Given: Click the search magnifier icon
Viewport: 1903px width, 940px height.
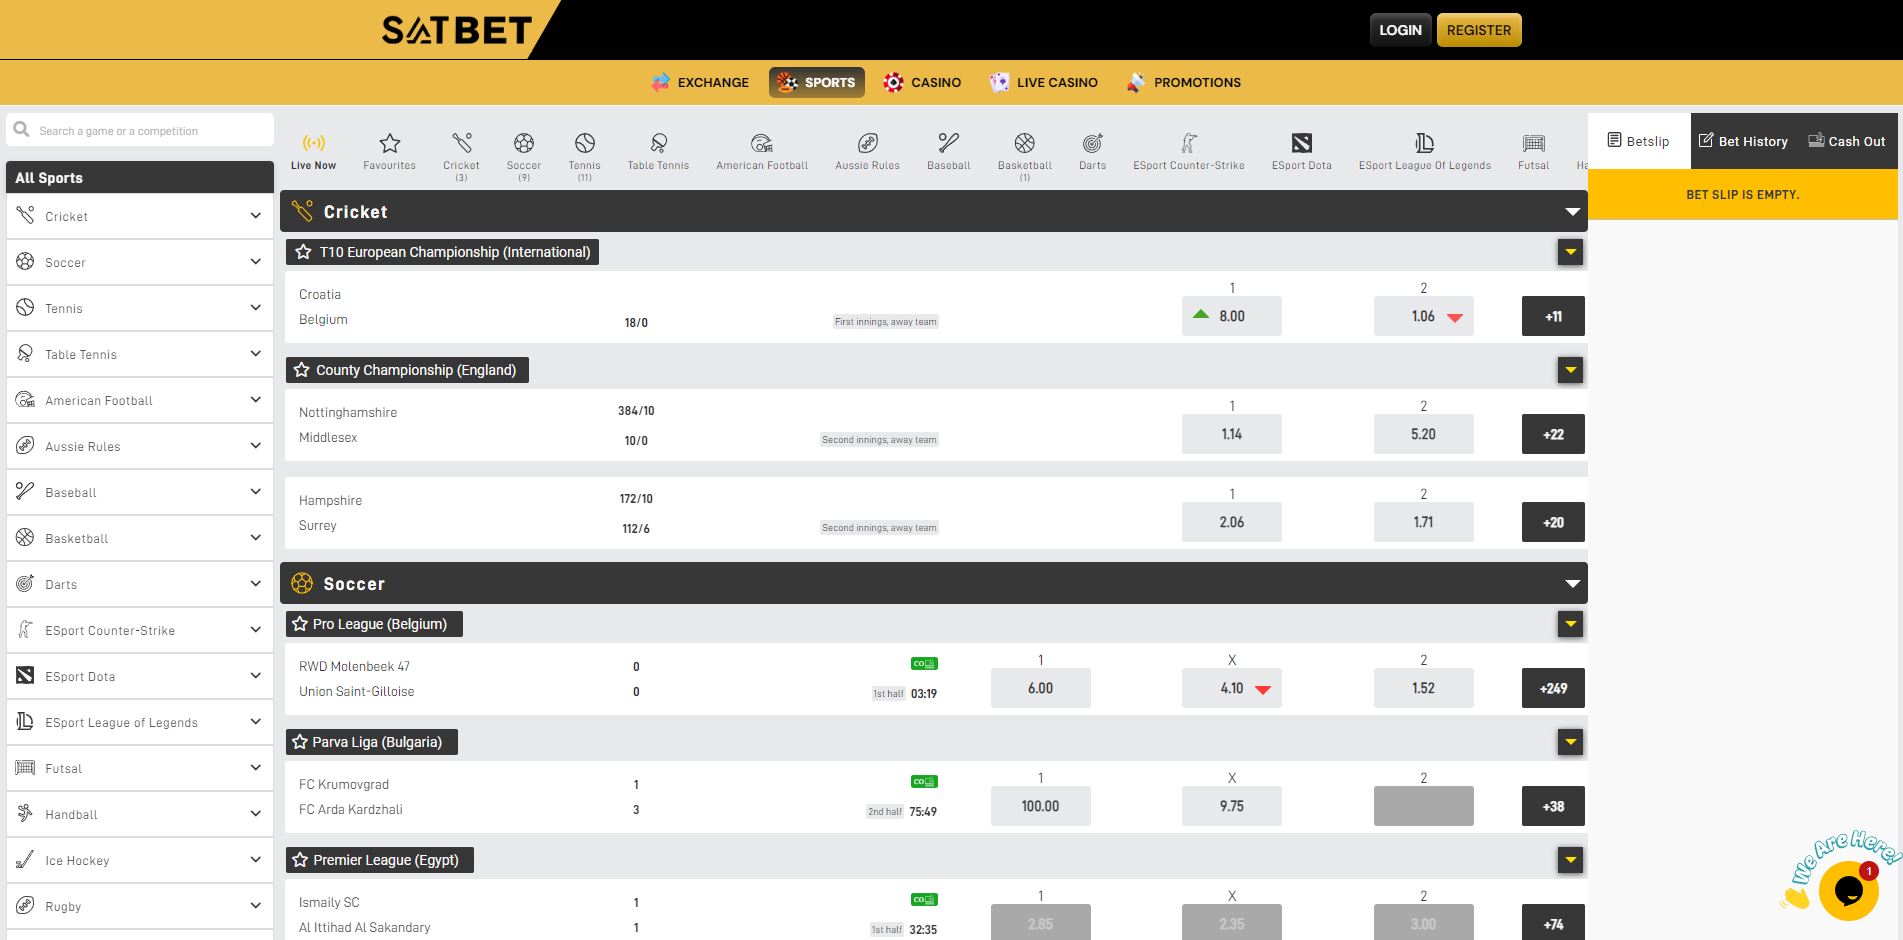Looking at the screenshot, I should click(x=21, y=129).
